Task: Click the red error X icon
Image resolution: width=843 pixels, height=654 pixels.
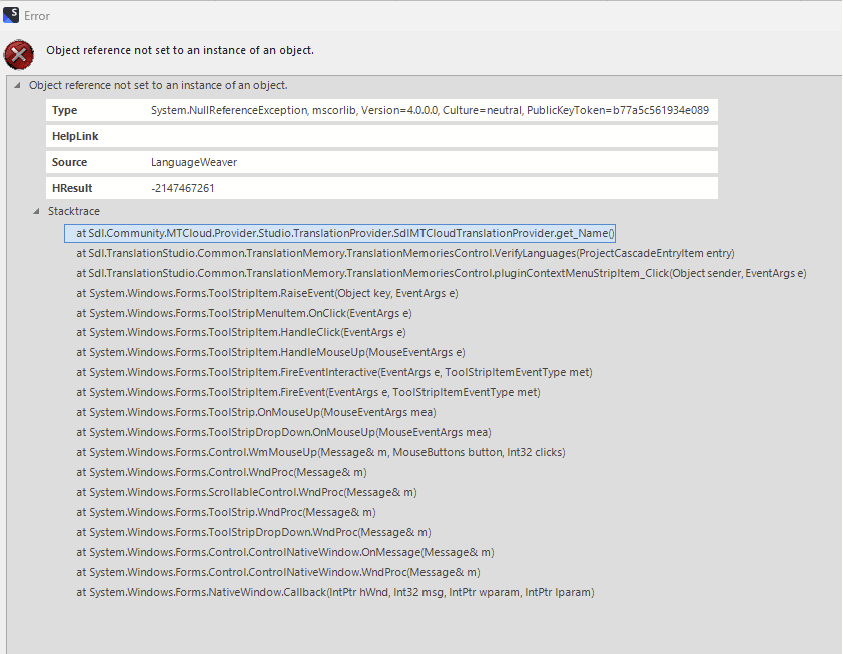Action: pyautogui.click(x=19, y=54)
